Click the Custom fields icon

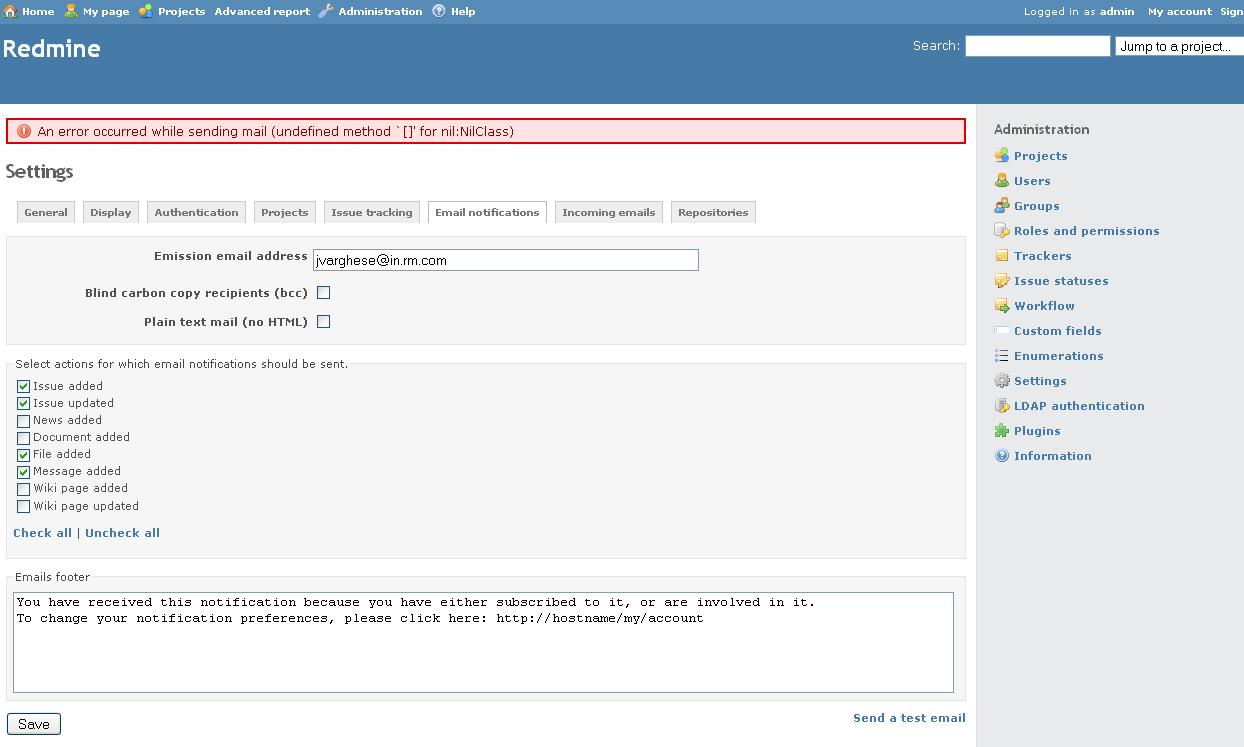coord(1002,330)
